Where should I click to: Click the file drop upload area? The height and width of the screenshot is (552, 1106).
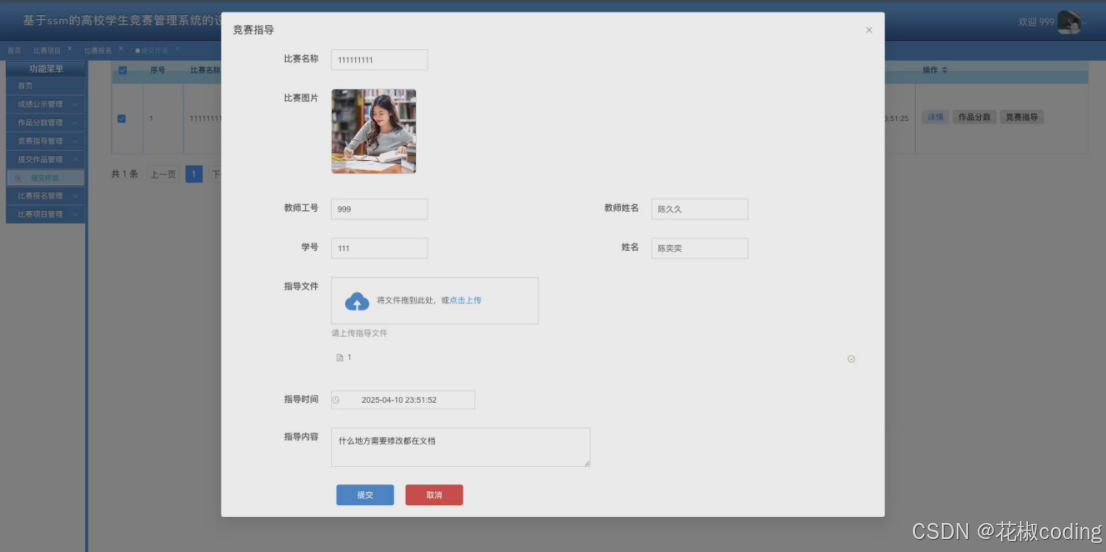pyautogui.click(x=434, y=300)
